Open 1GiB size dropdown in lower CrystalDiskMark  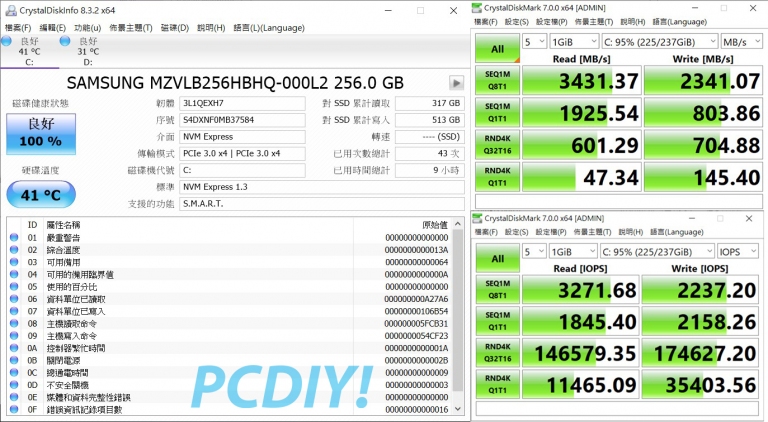(573, 252)
